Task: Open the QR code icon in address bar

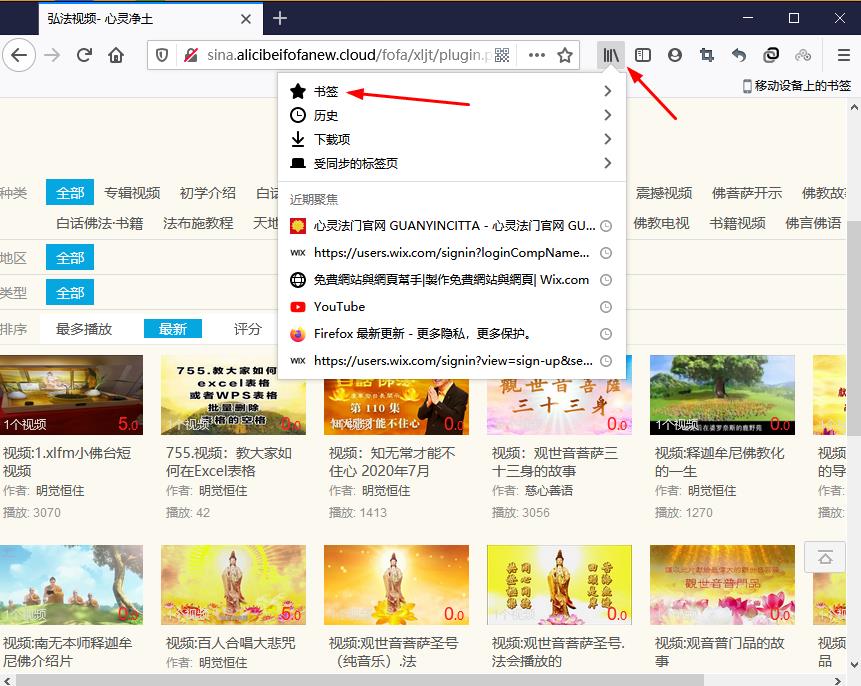Action: (502, 55)
